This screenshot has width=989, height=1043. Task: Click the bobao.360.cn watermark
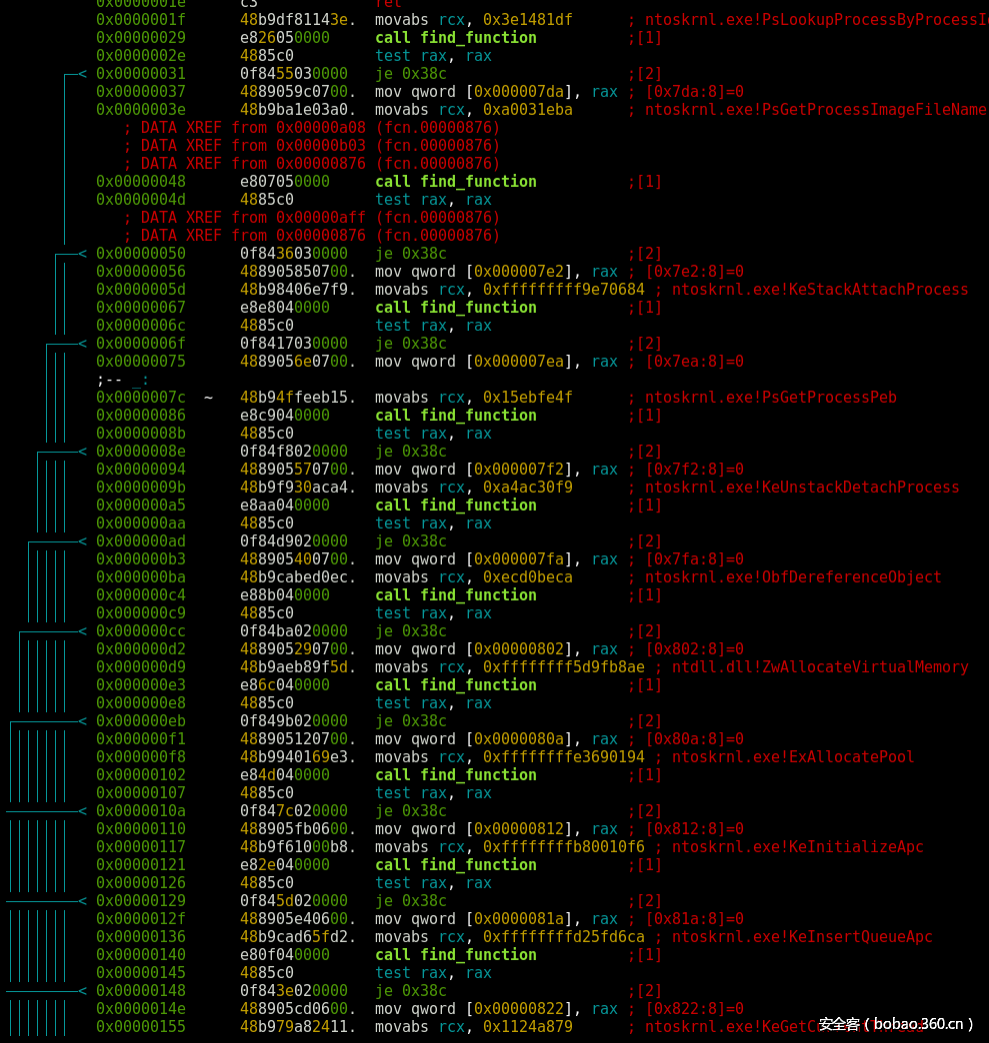[896, 1024]
